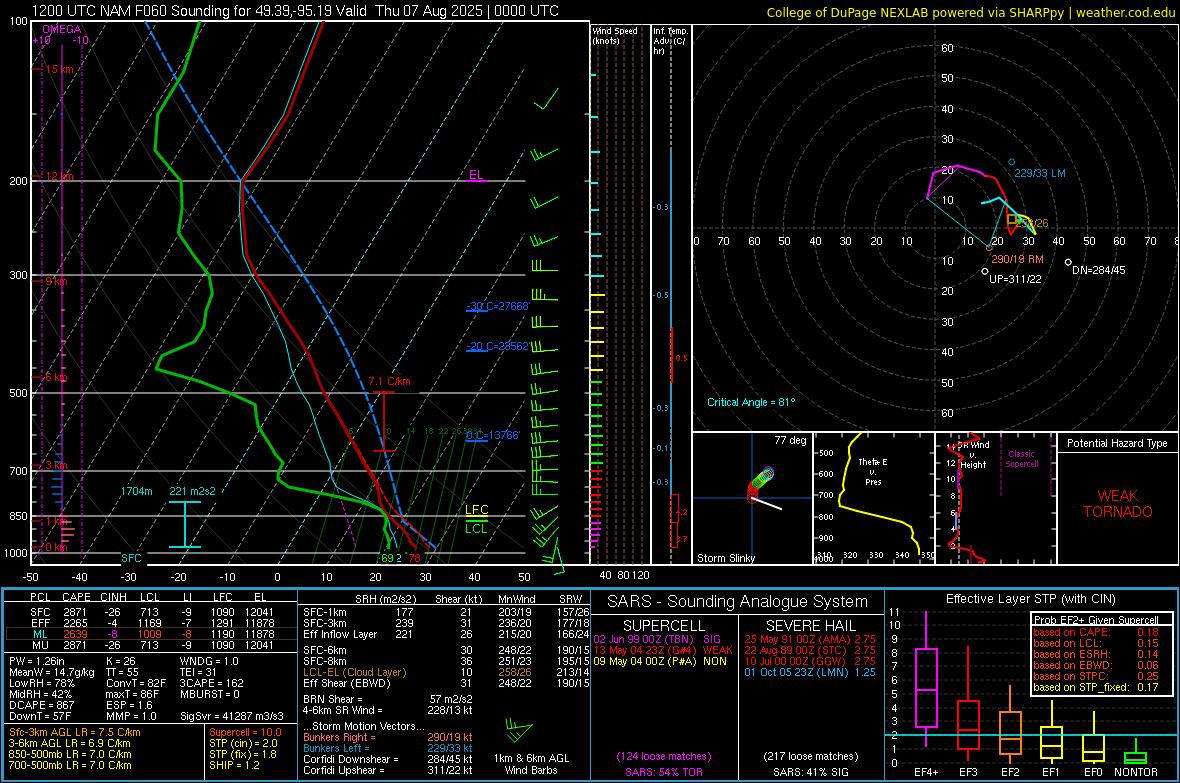Screen dimensions: 1180x783
Task: Click the 0 C=13766' height label
Action: (493, 435)
